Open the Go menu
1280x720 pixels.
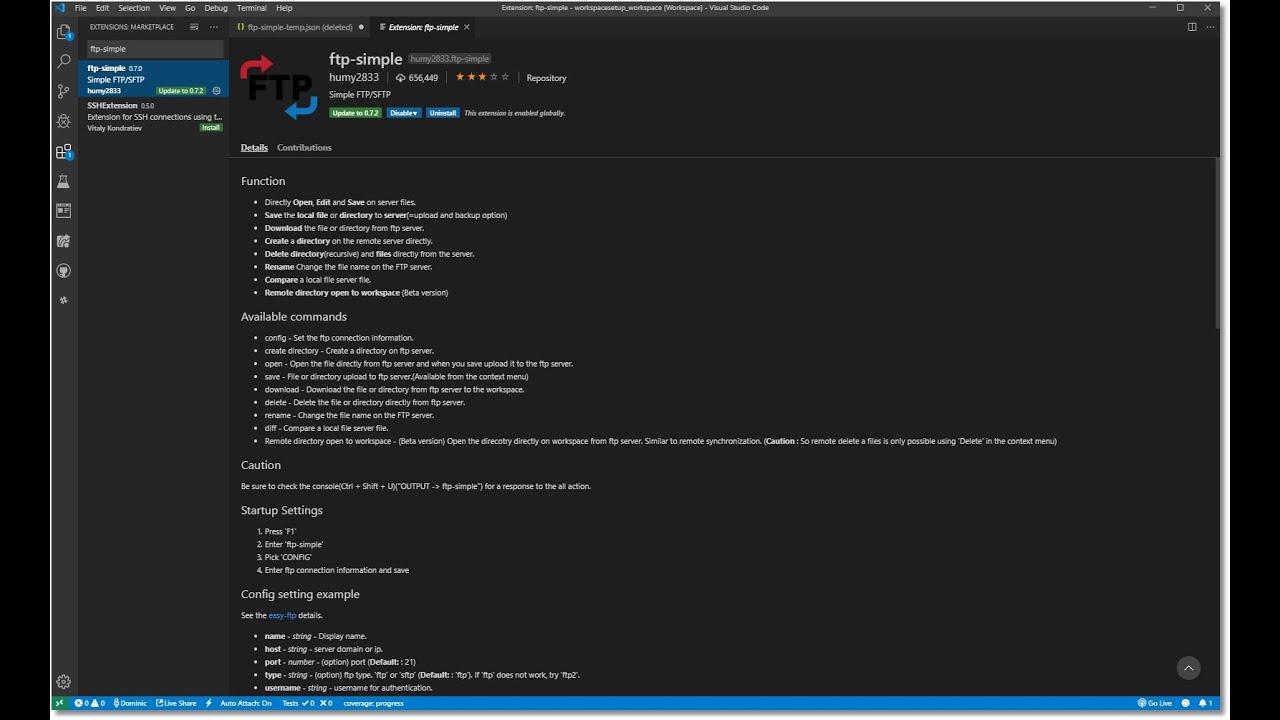190,8
